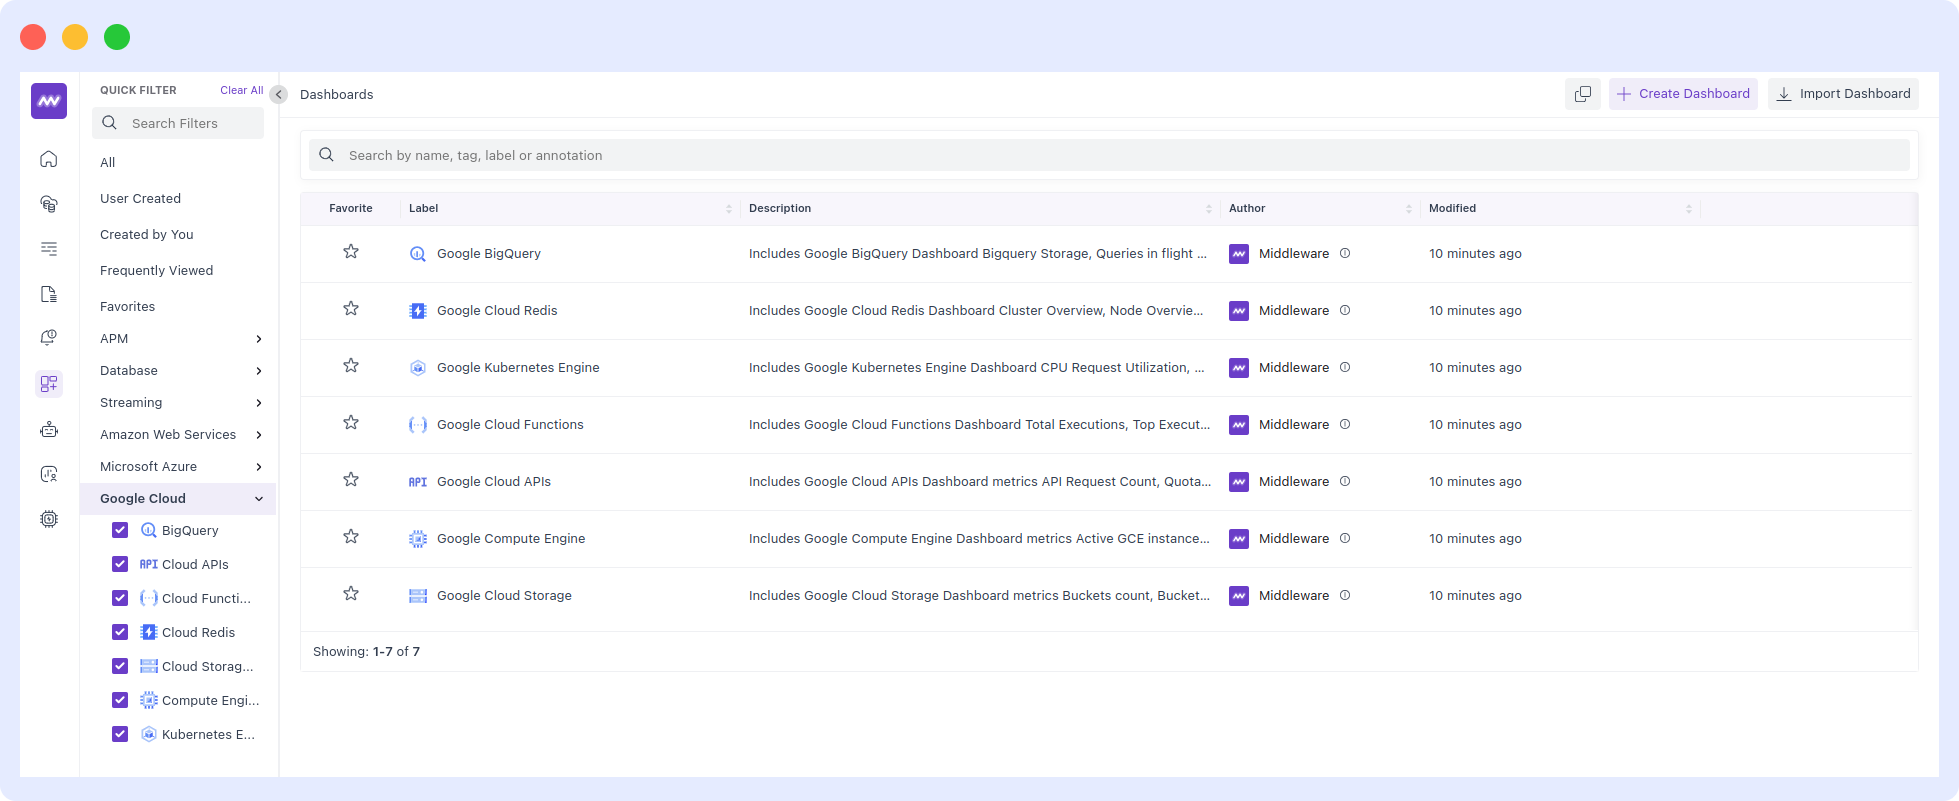Click the Google Kubernetes Engine description text
Viewport: 1959px width, 801px height.
[977, 367]
